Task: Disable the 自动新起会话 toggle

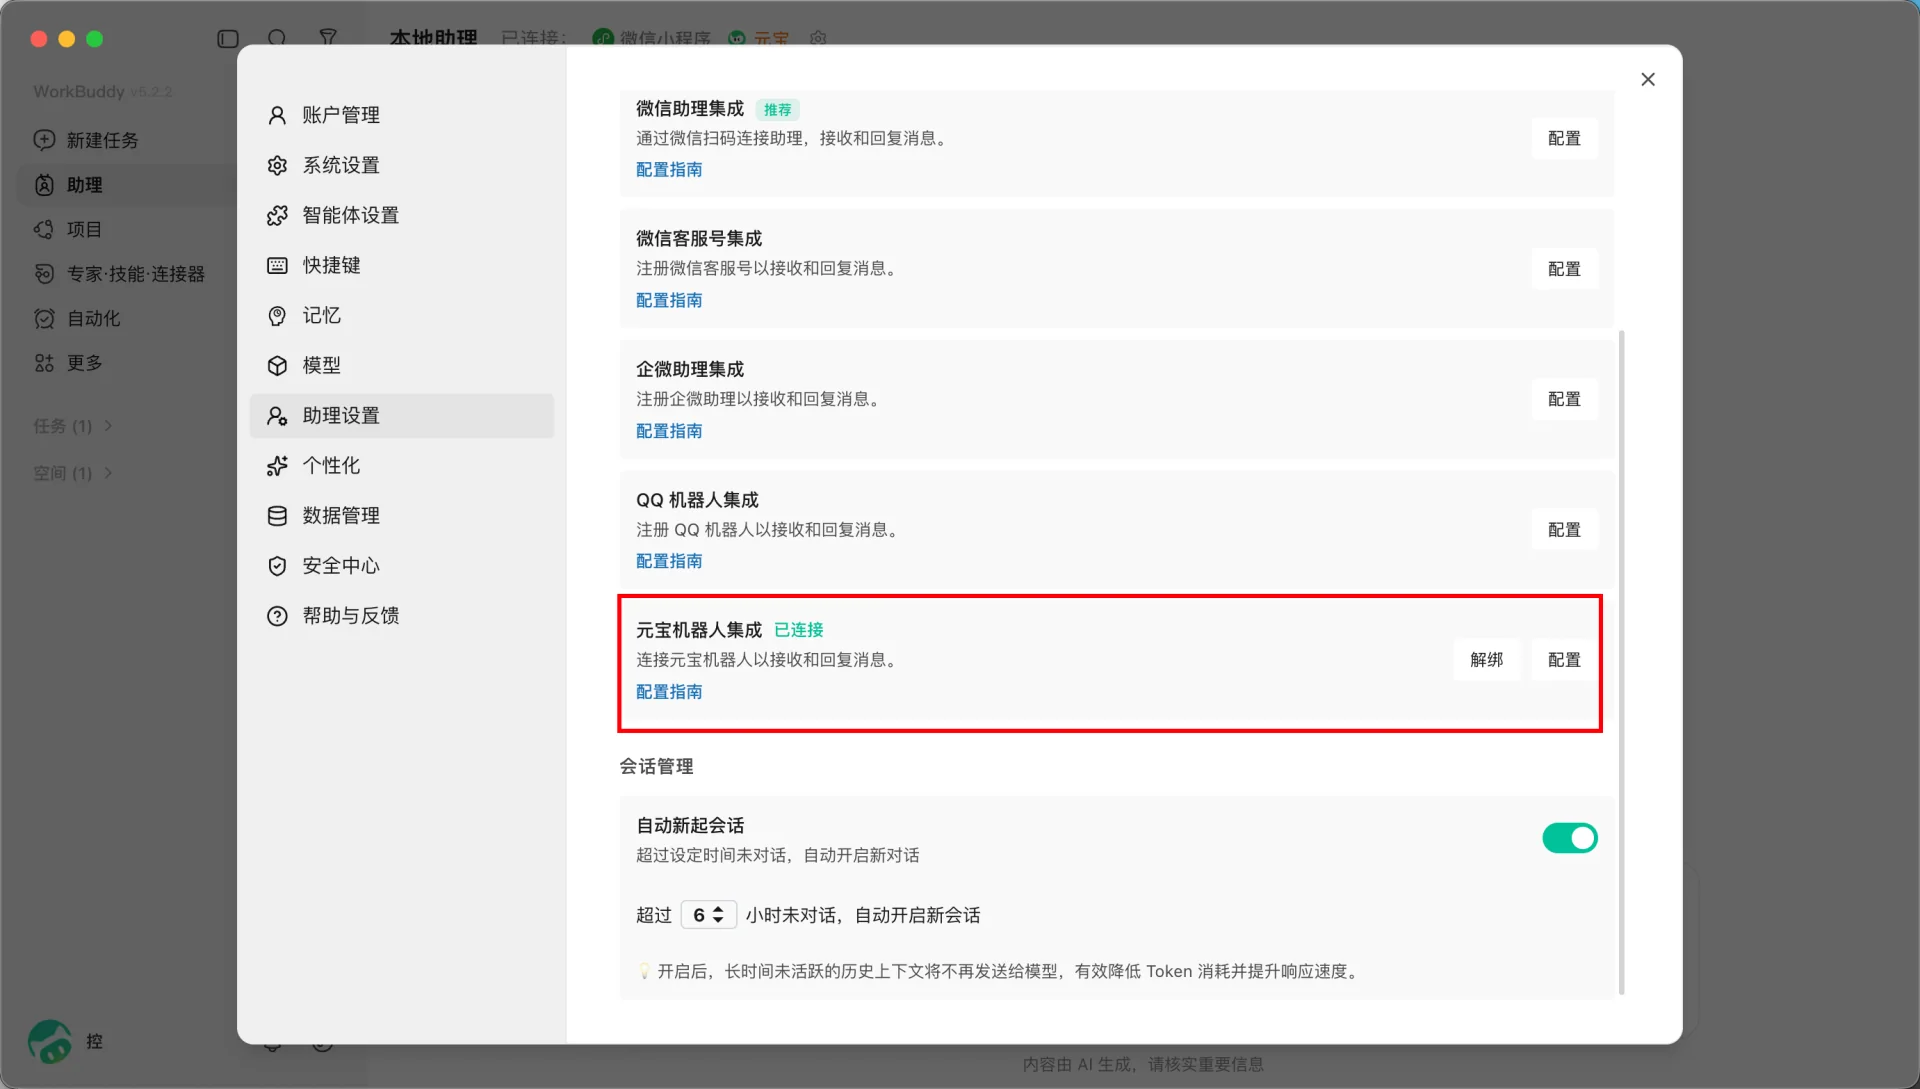Action: point(1569,837)
